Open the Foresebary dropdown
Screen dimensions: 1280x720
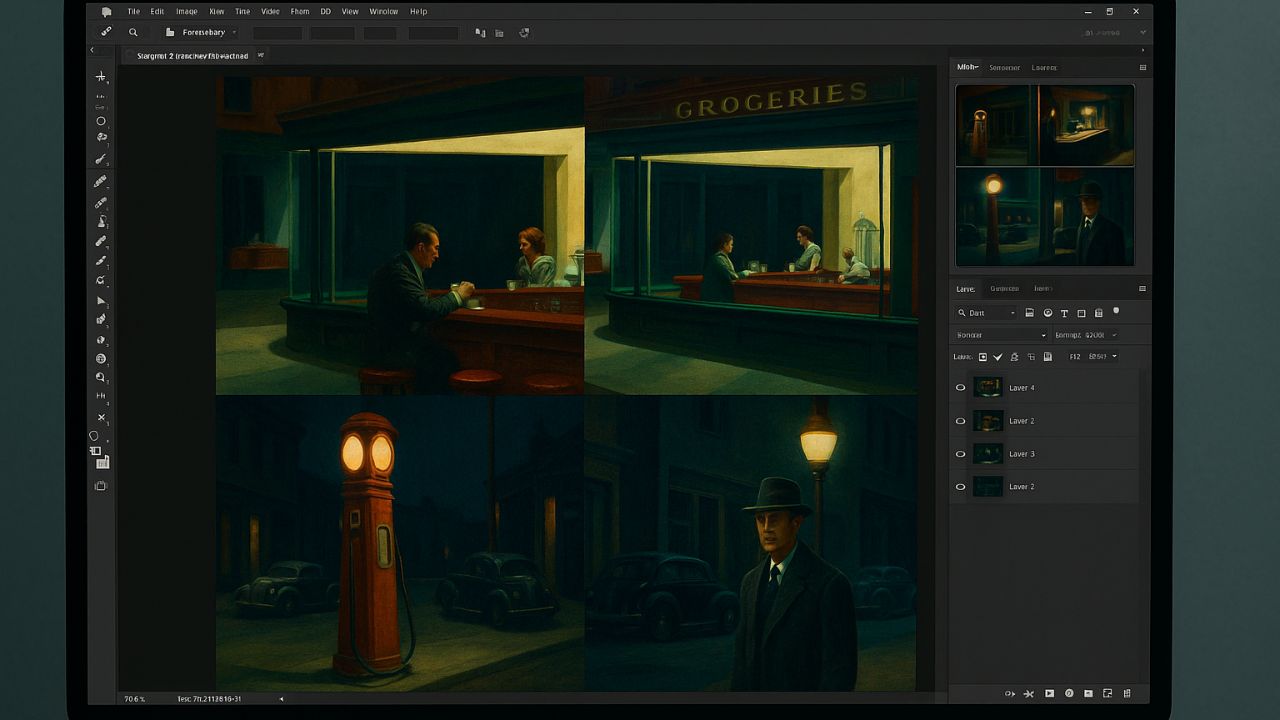[200, 33]
